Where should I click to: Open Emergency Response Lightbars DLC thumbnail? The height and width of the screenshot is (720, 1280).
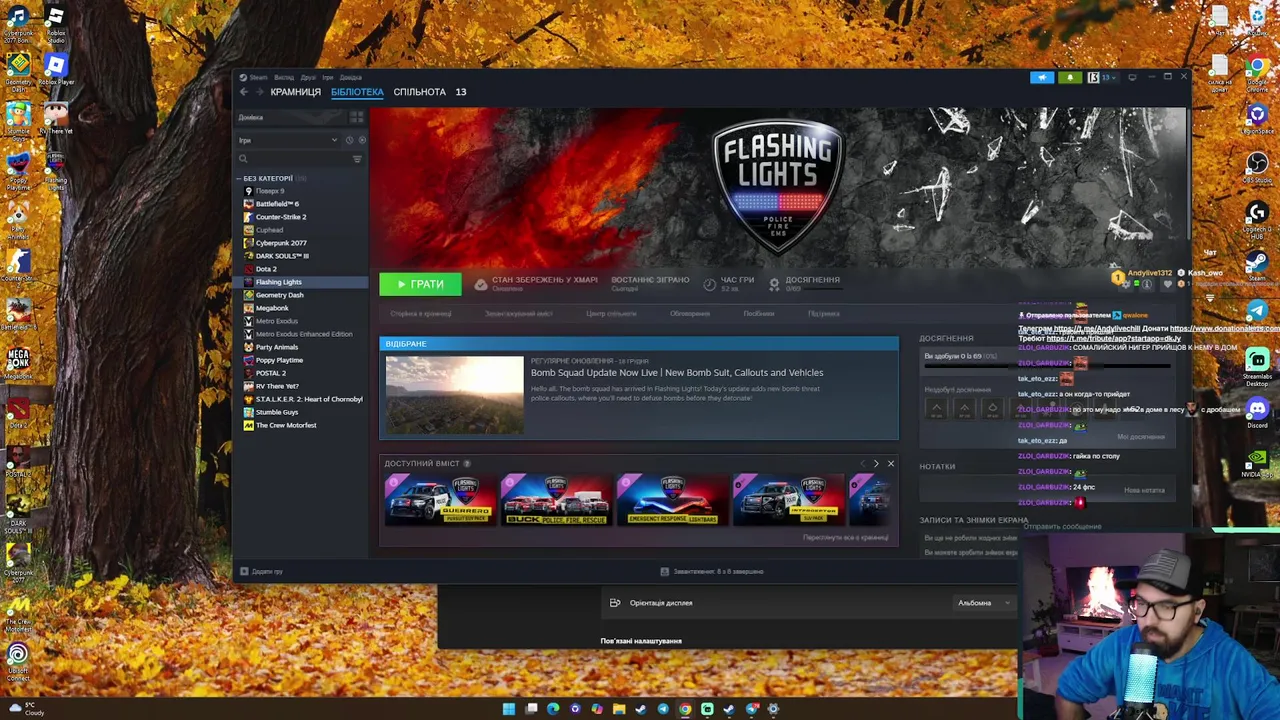[673, 499]
